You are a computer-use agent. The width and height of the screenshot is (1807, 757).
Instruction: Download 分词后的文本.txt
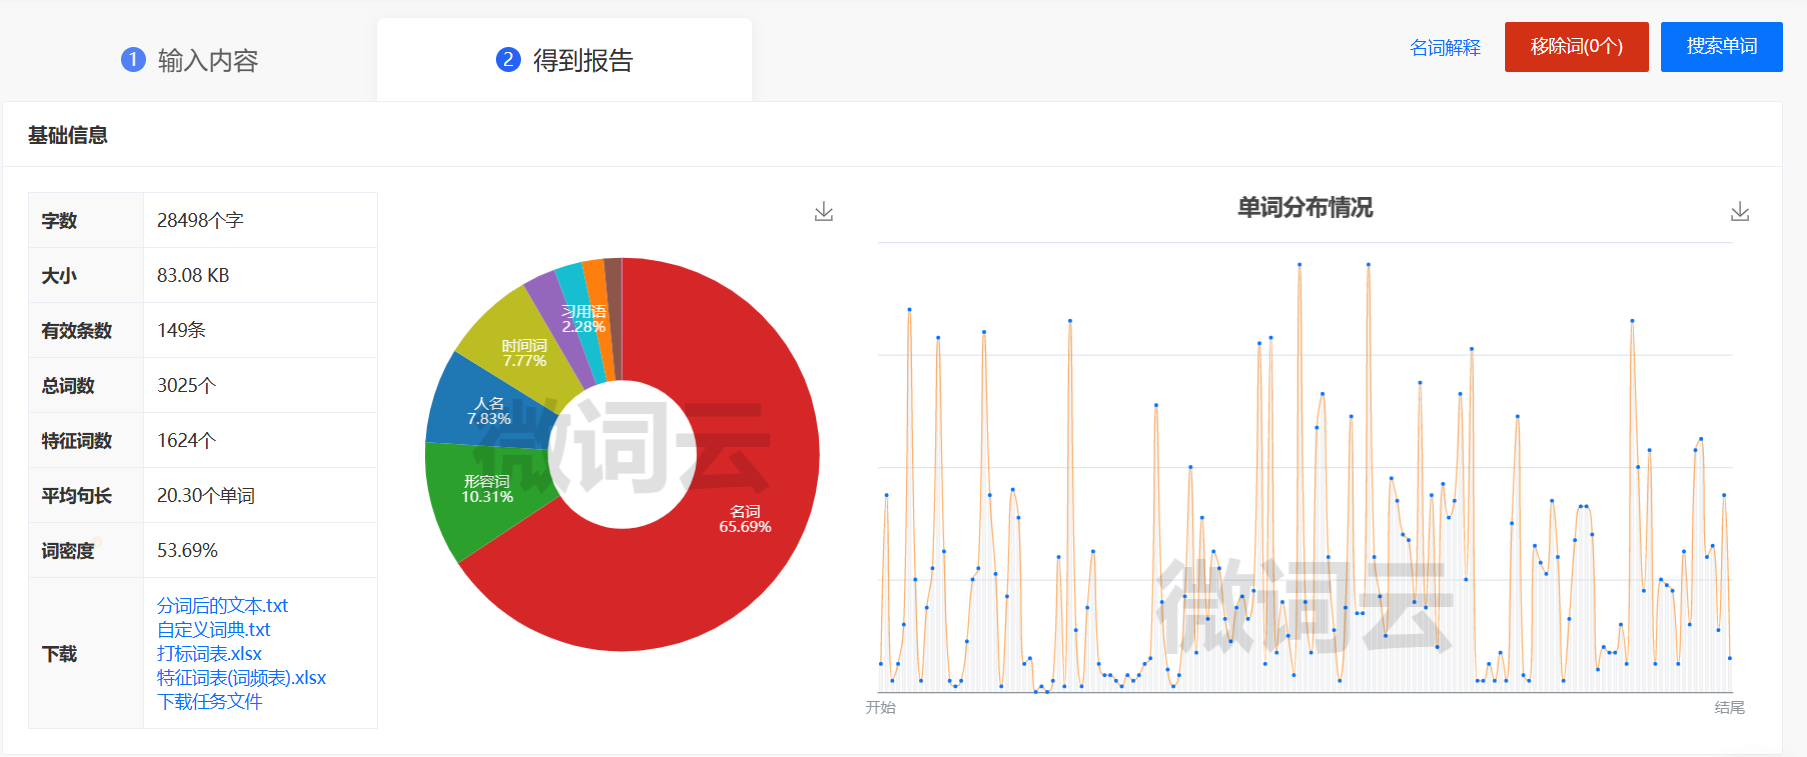pos(222,606)
